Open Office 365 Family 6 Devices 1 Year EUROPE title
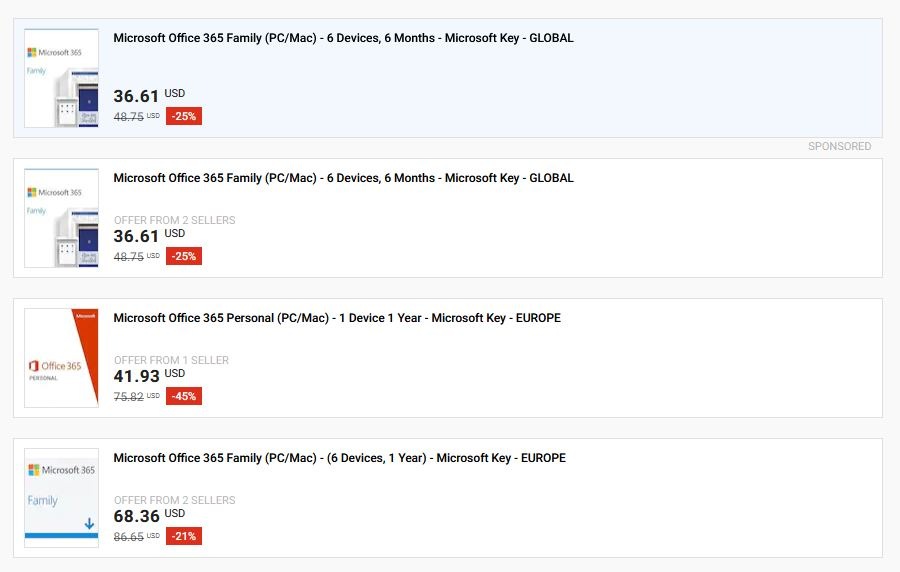This screenshot has width=900, height=572. (x=339, y=458)
